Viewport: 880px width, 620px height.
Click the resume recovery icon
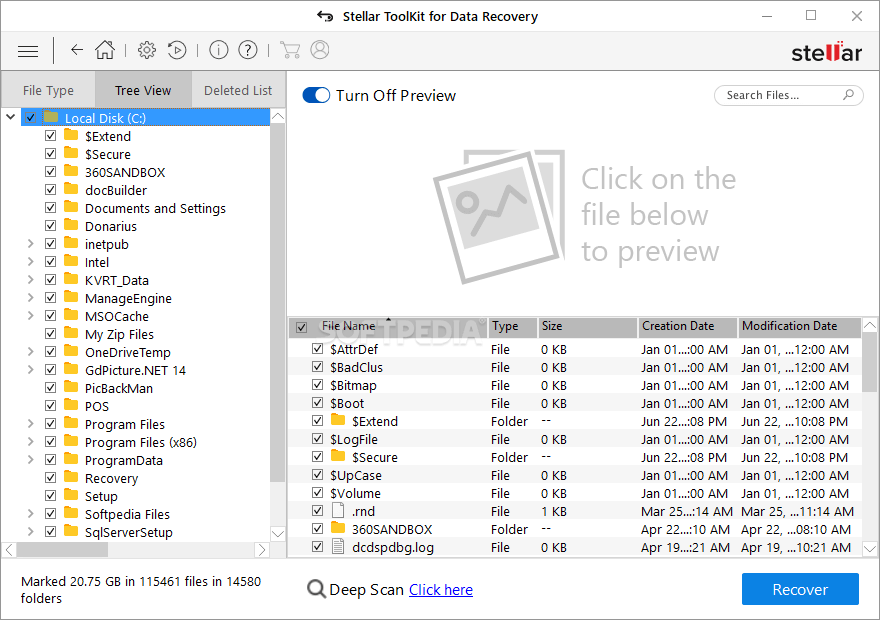coord(177,50)
